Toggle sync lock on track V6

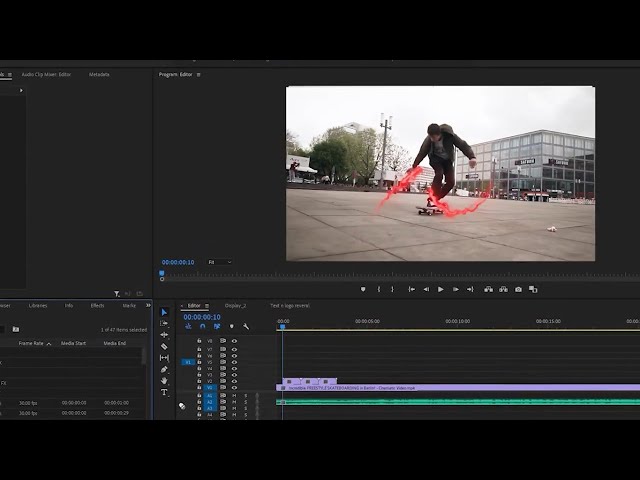tap(223, 356)
